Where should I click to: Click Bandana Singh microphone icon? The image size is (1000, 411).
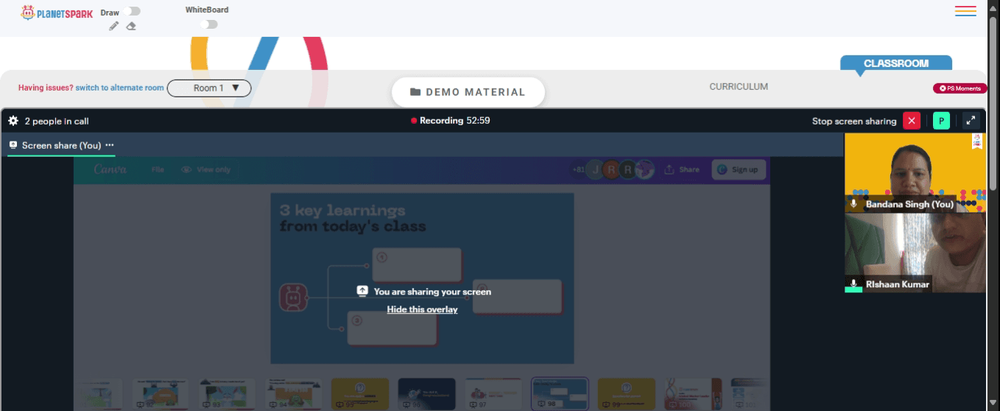click(854, 204)
